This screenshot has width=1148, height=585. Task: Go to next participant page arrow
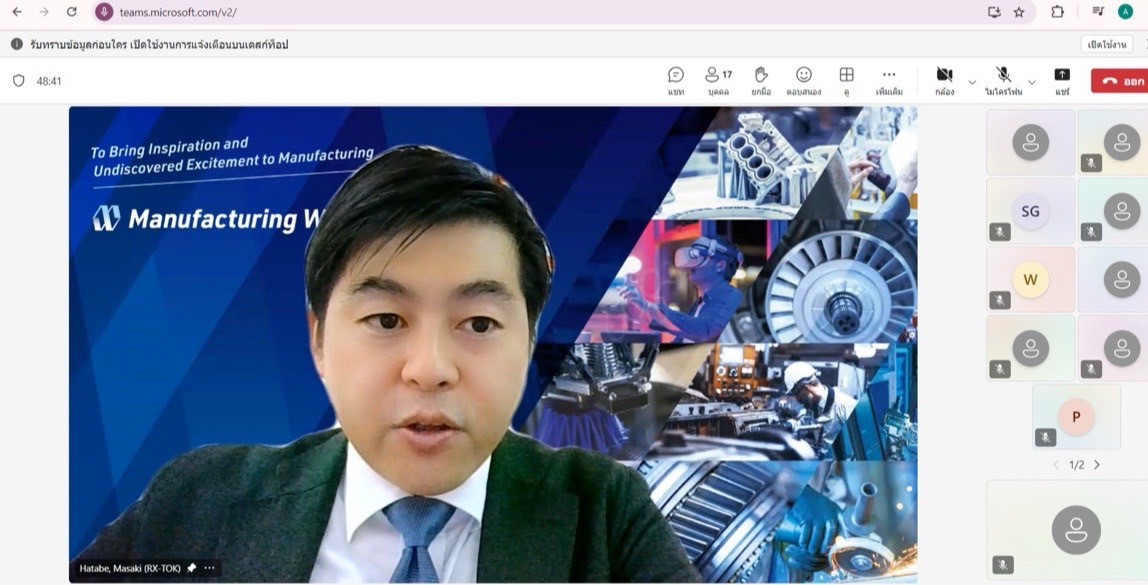pyautogui.click(x=1097, y=465)
